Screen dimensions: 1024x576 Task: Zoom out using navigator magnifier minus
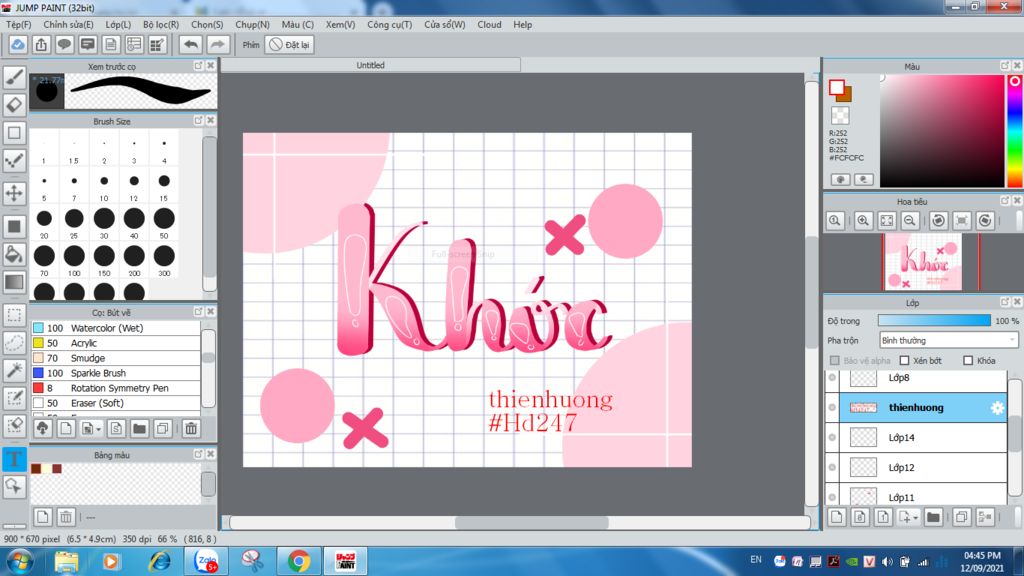[x=910, y=221]
